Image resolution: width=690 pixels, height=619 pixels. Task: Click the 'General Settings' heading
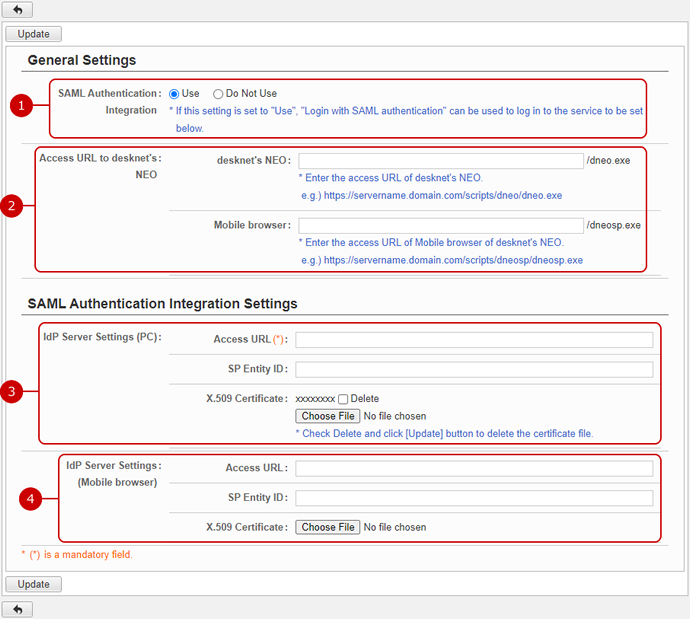click(x=82, y=60)
